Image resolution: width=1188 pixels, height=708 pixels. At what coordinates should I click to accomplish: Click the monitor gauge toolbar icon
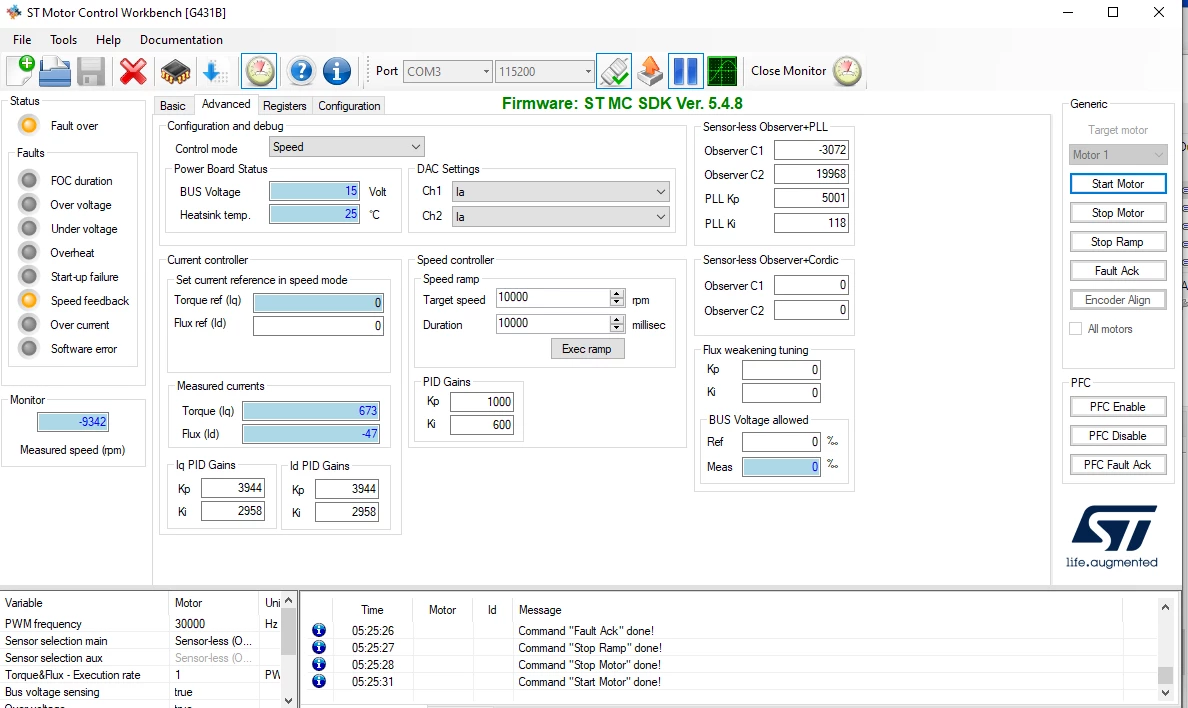pos(259,71)
